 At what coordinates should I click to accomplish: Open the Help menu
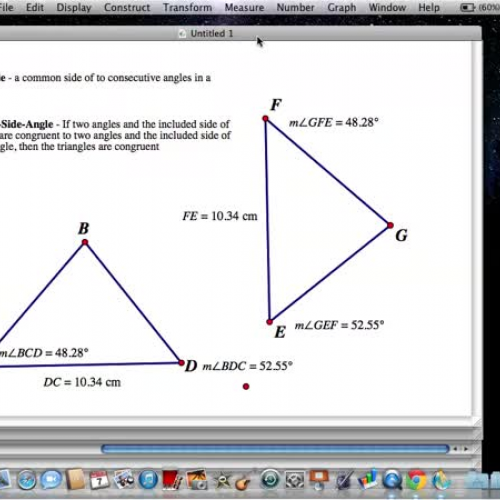(x=429, y=7)
